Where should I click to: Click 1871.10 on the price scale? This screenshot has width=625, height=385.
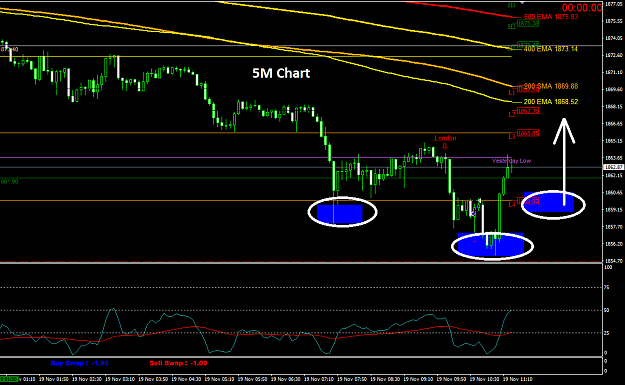[614, 72]
